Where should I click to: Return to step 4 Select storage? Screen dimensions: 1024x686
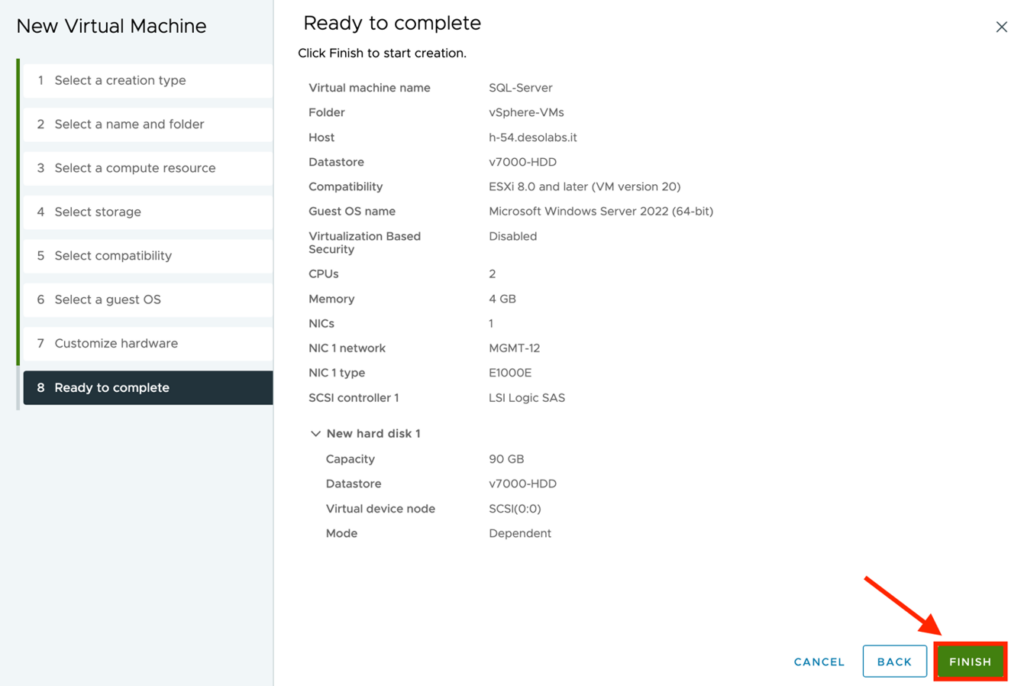coord(98,212)
